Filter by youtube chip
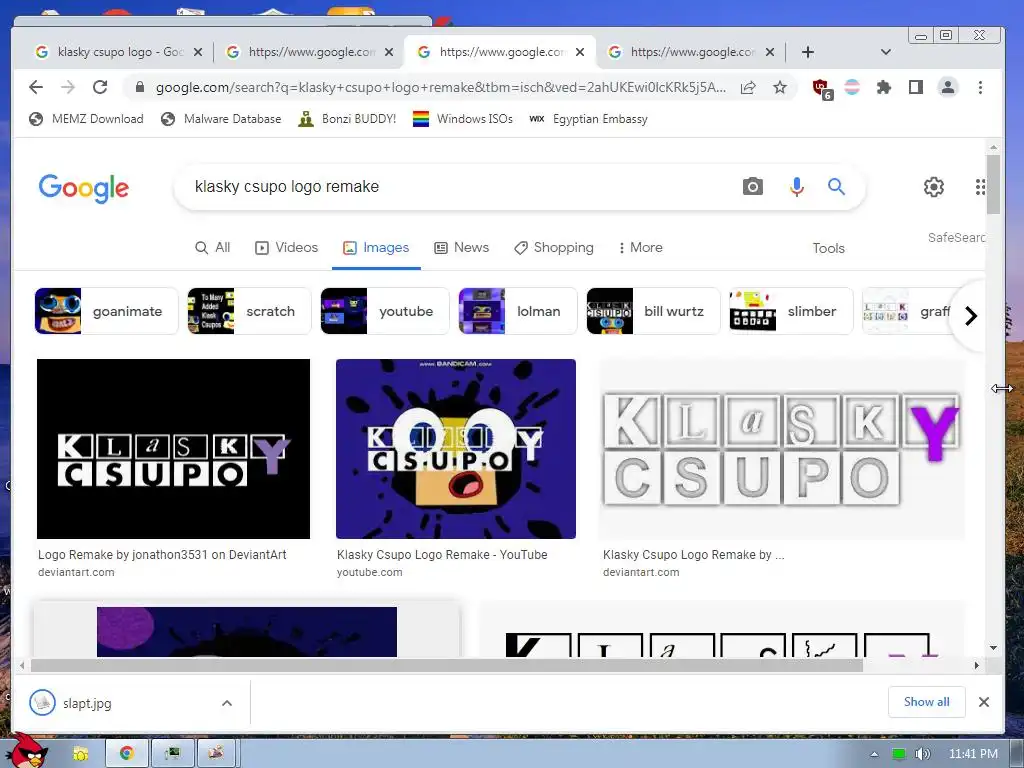 [x=385, y=311]
